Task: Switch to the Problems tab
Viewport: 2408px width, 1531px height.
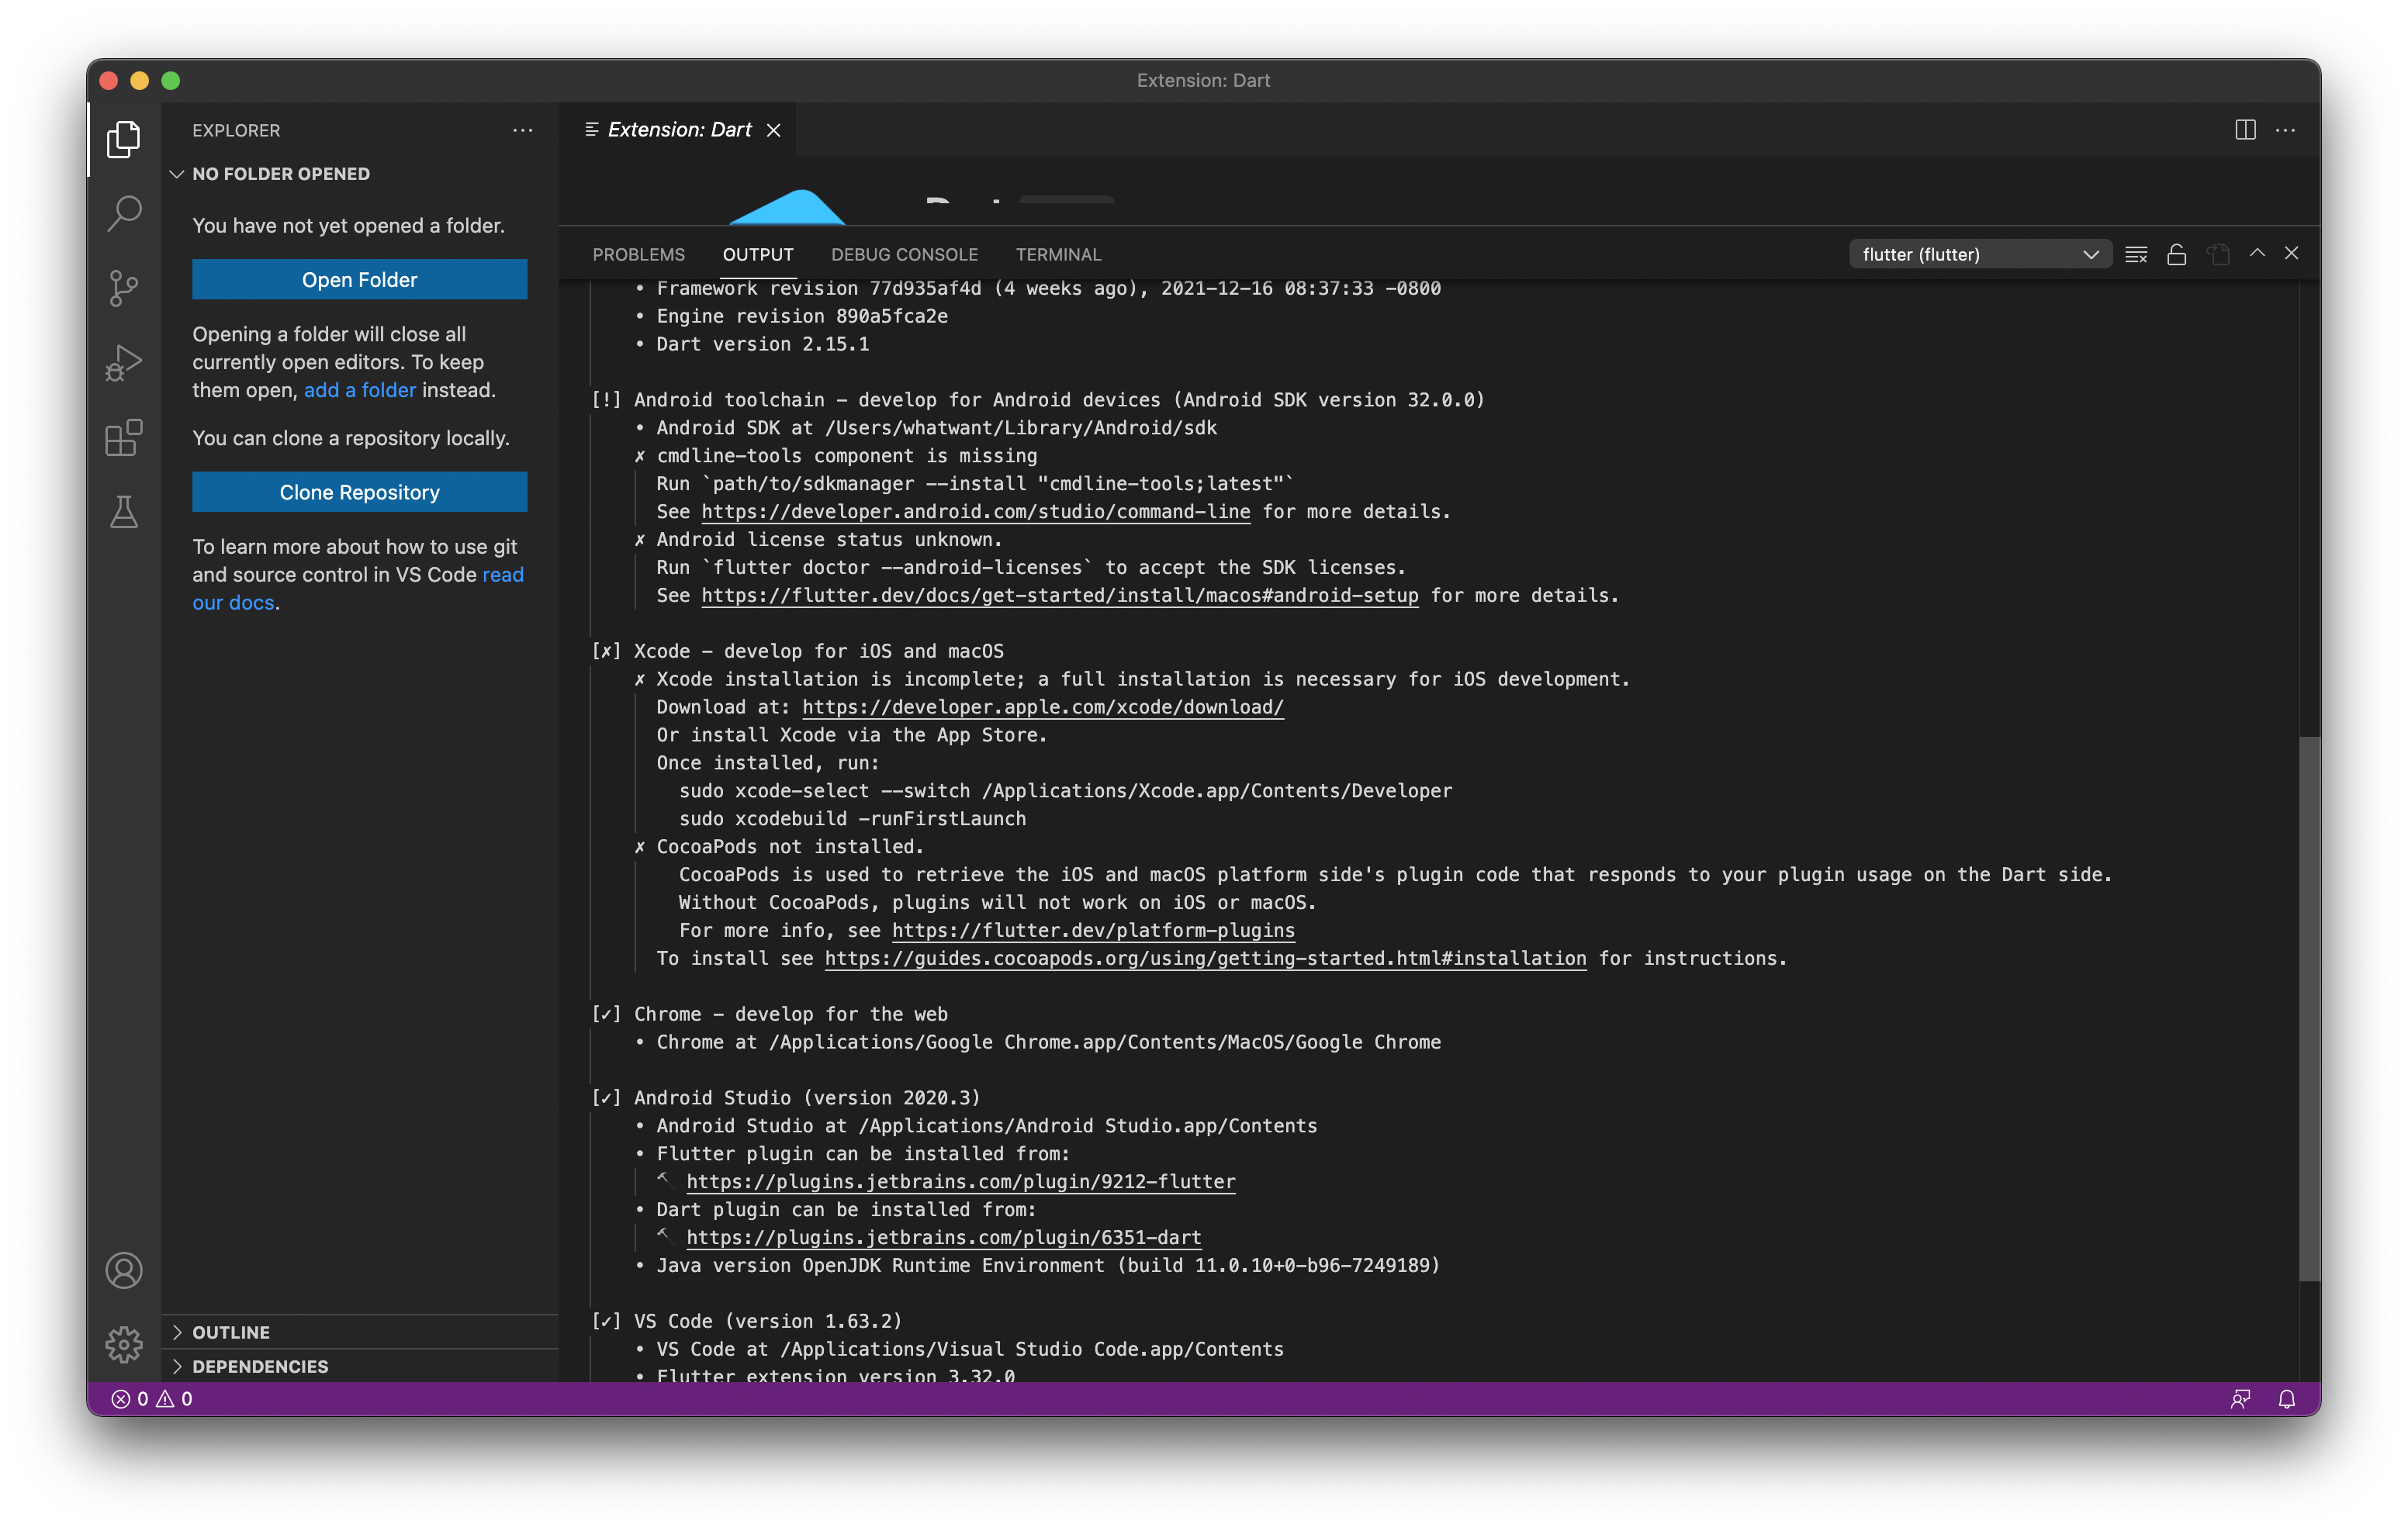Action: [x=638, y=254]
